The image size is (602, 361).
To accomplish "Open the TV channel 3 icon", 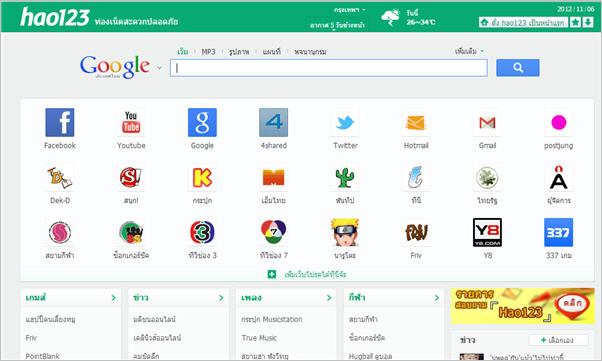I will tap(202, 232).
